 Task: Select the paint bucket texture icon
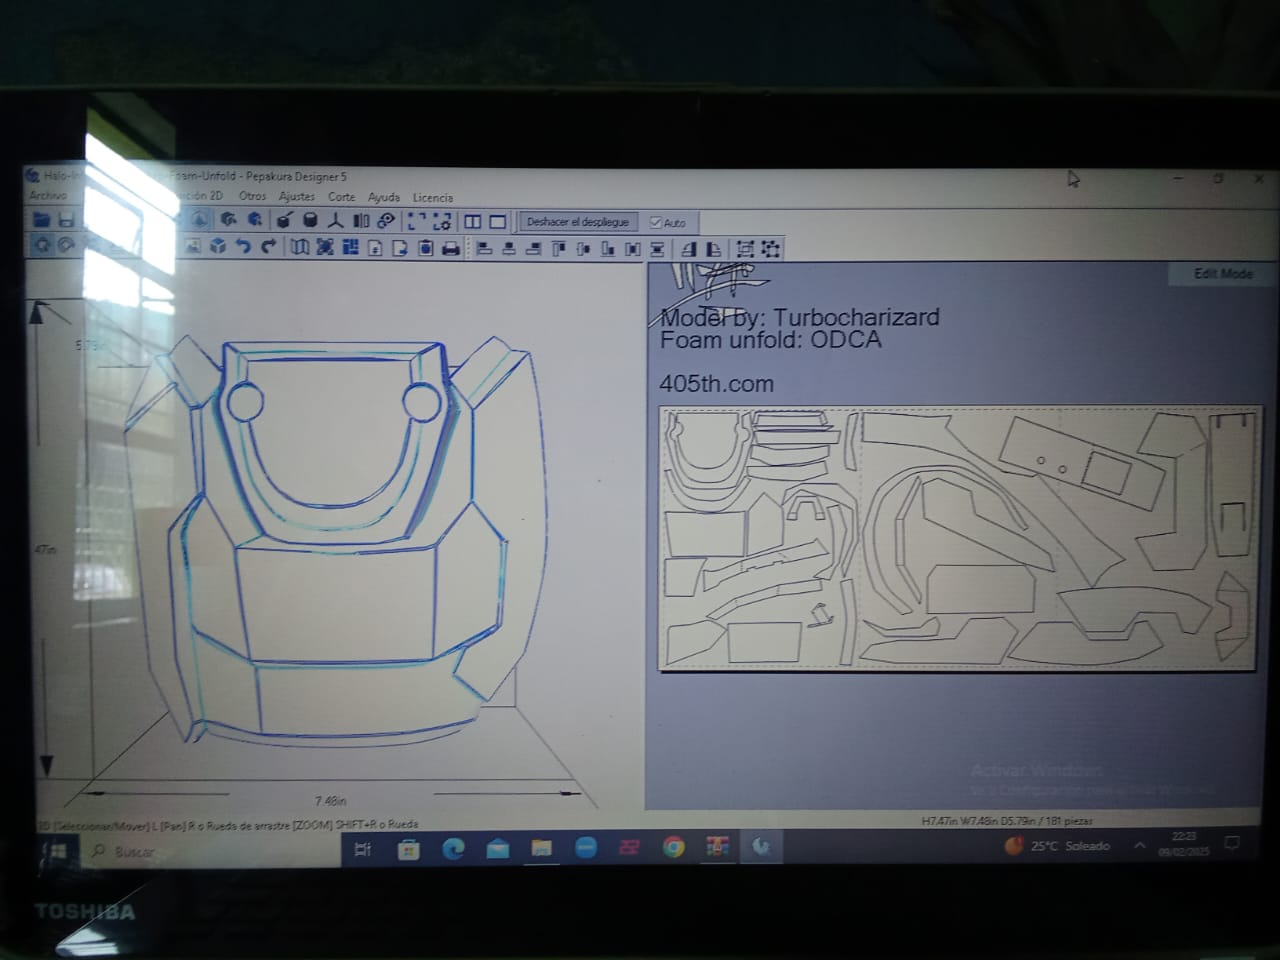(x=285, y=221)
